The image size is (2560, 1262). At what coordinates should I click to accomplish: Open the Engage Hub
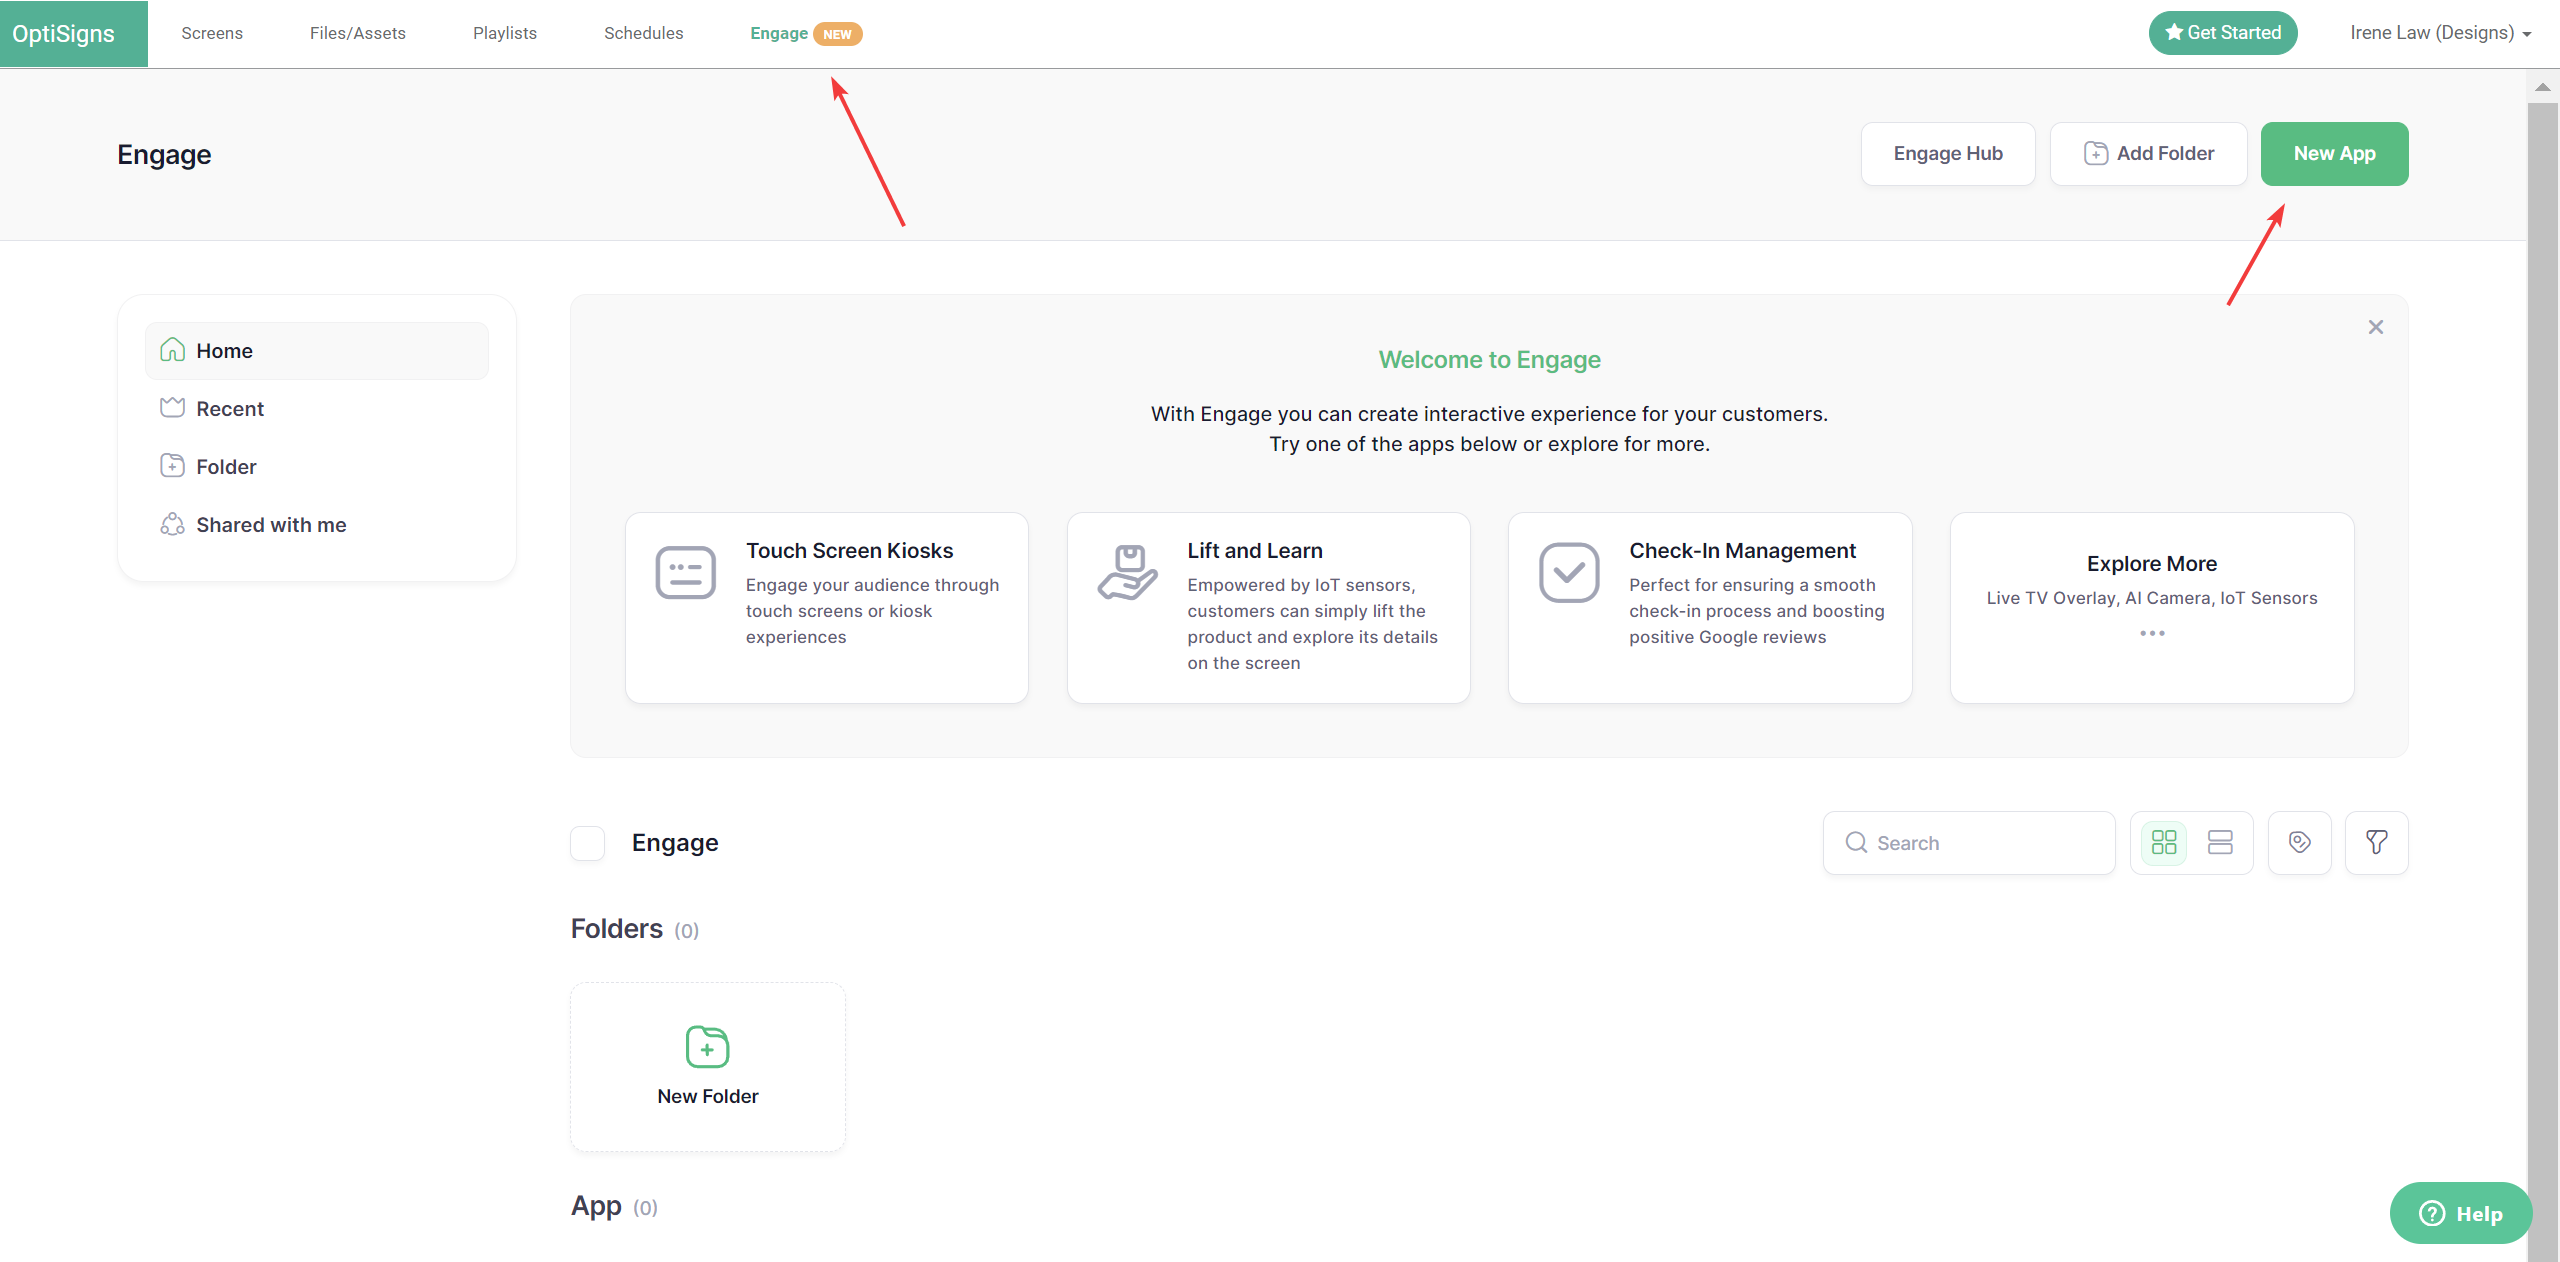click(x=1947, y=153)
